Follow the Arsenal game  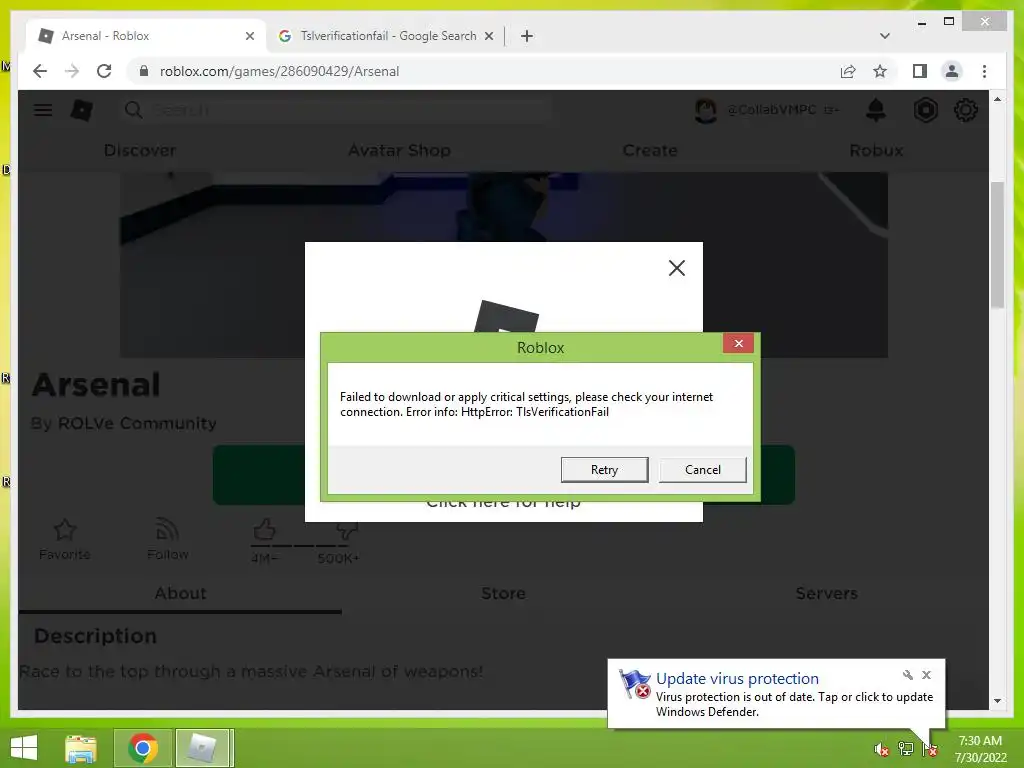(167, 530)
